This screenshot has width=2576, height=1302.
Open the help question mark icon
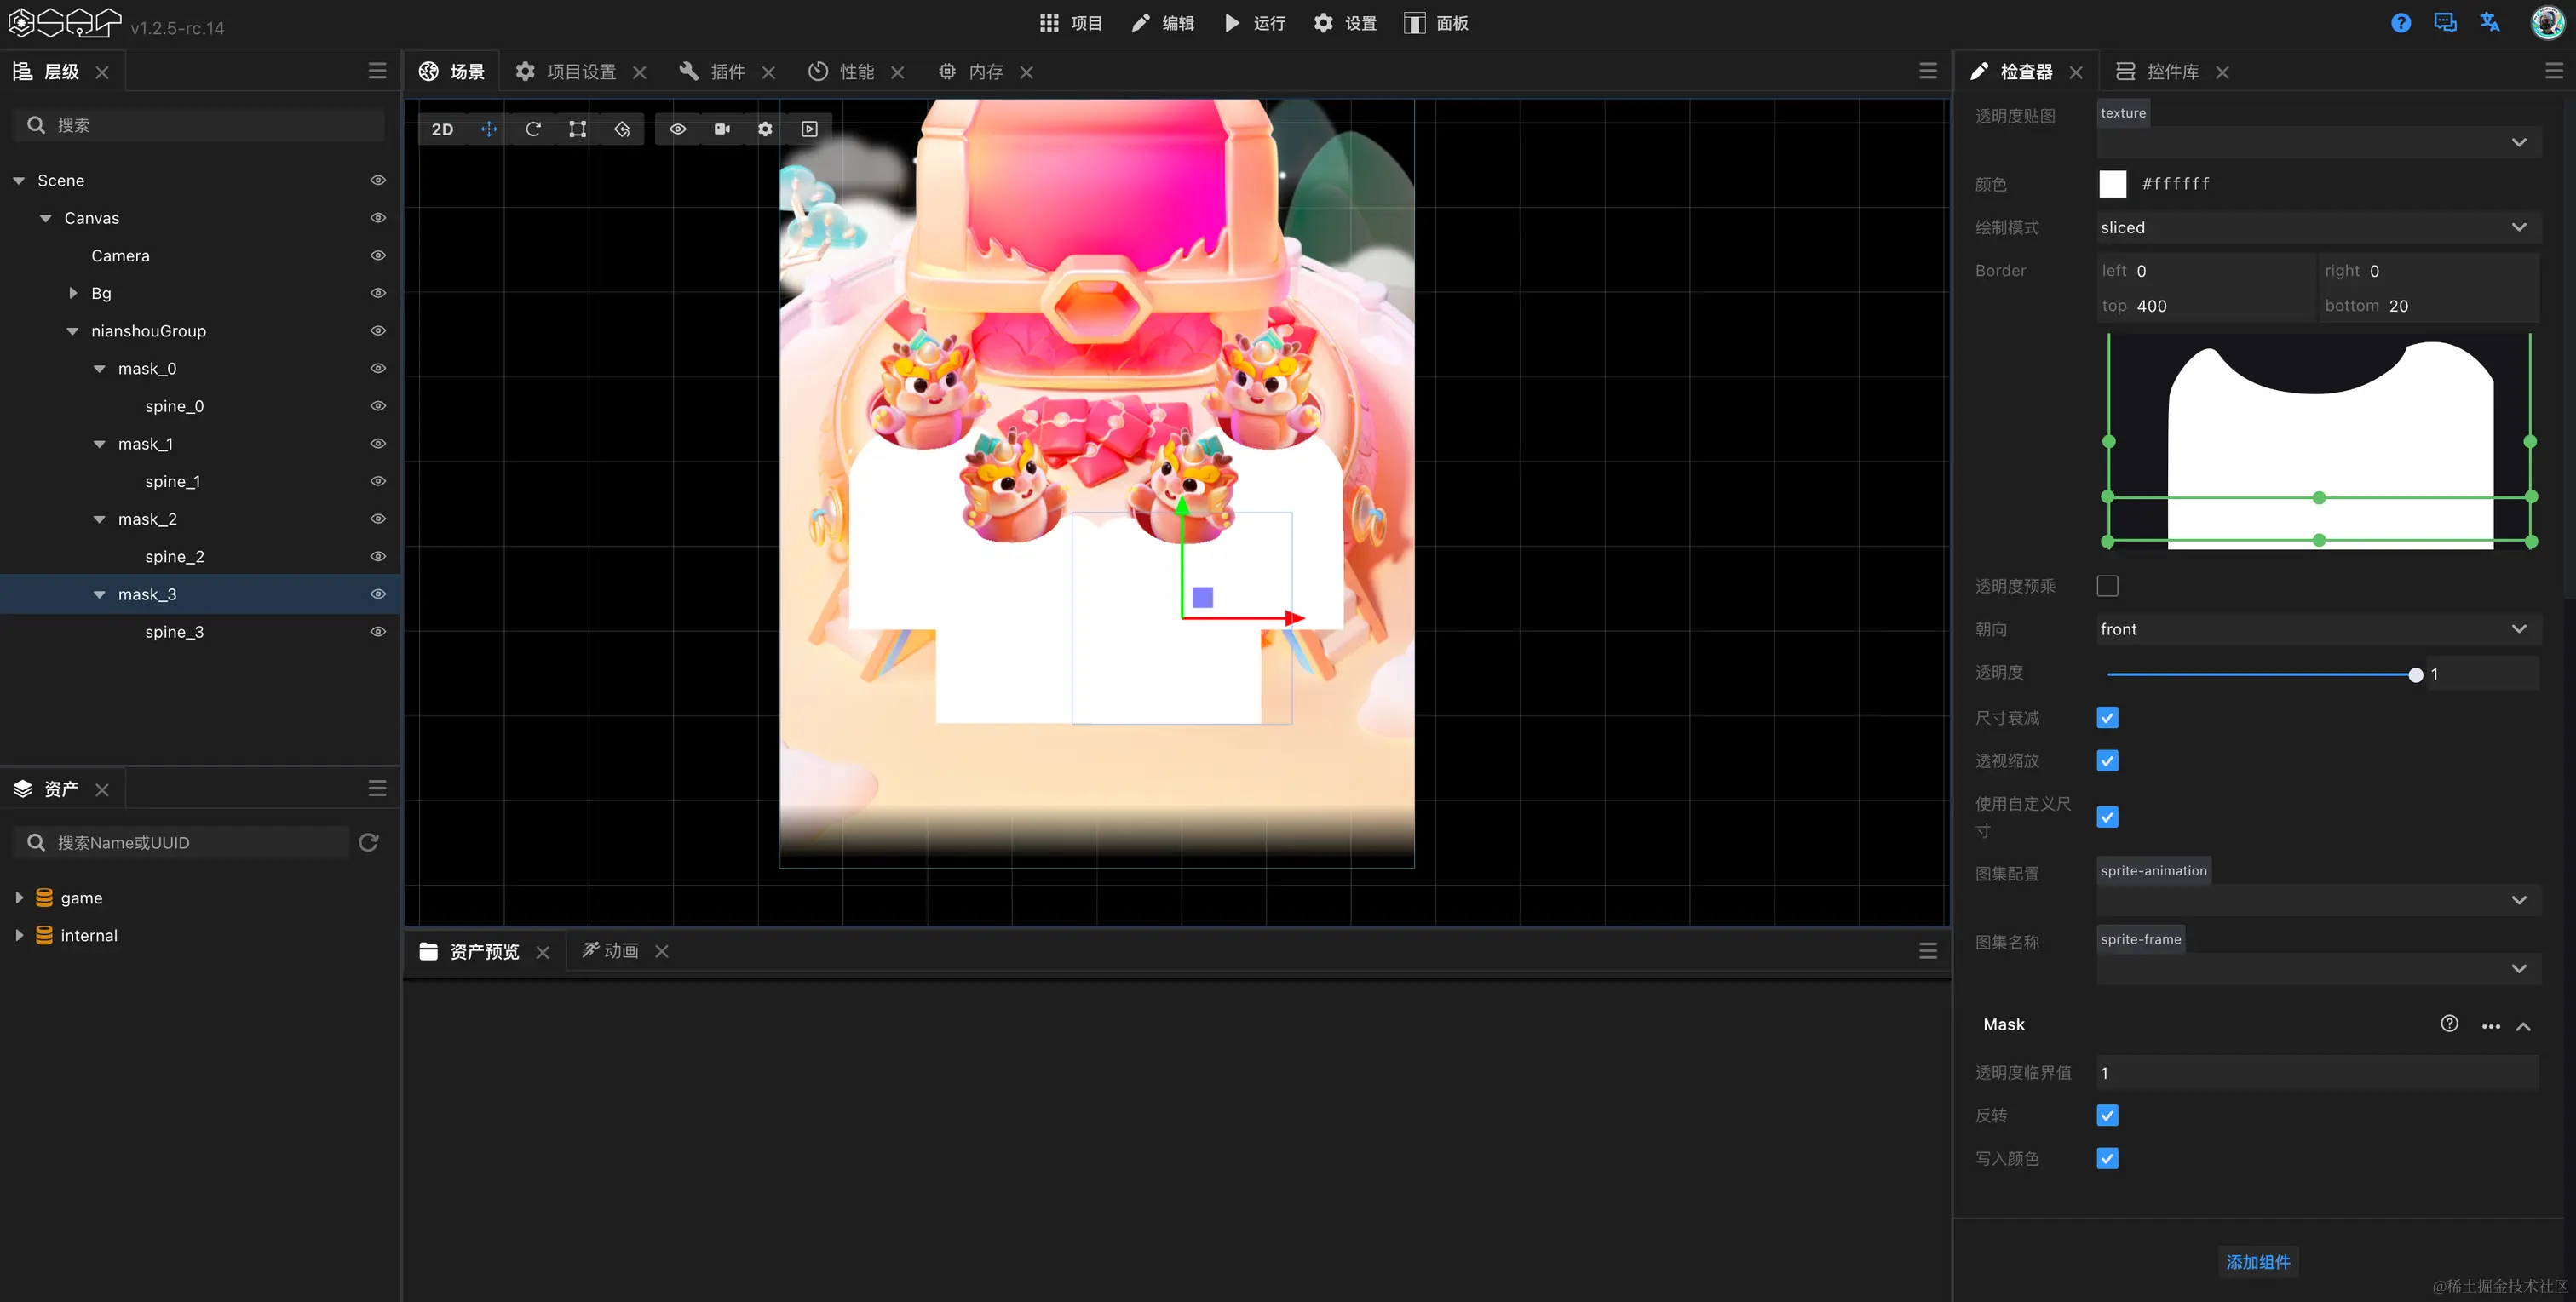click(2400, 23)
